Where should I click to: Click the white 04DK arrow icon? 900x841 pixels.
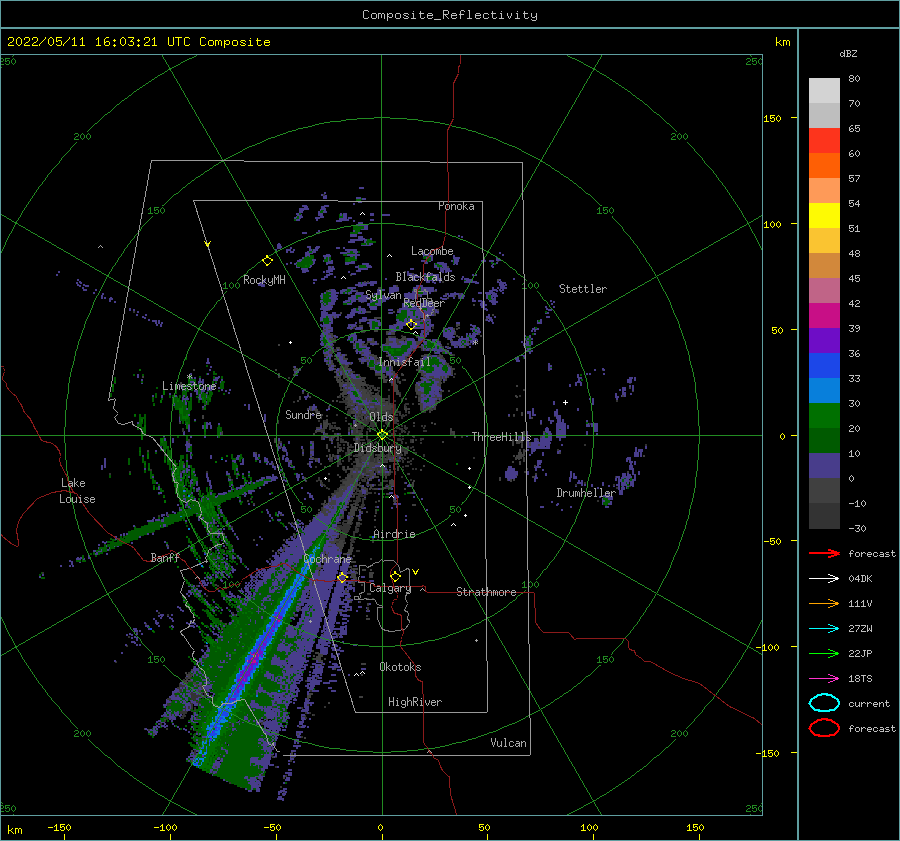point(824,579)
